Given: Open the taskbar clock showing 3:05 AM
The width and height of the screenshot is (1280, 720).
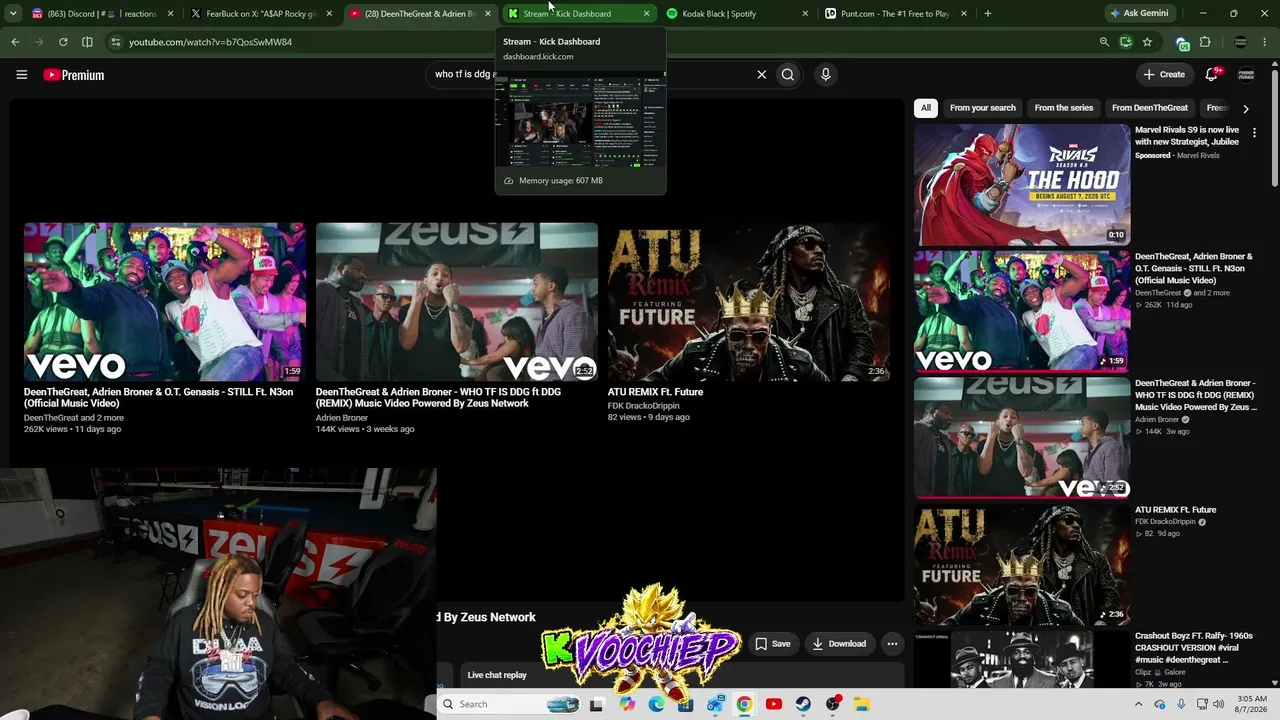Looking at the screenshot, I should [1252, 704].
